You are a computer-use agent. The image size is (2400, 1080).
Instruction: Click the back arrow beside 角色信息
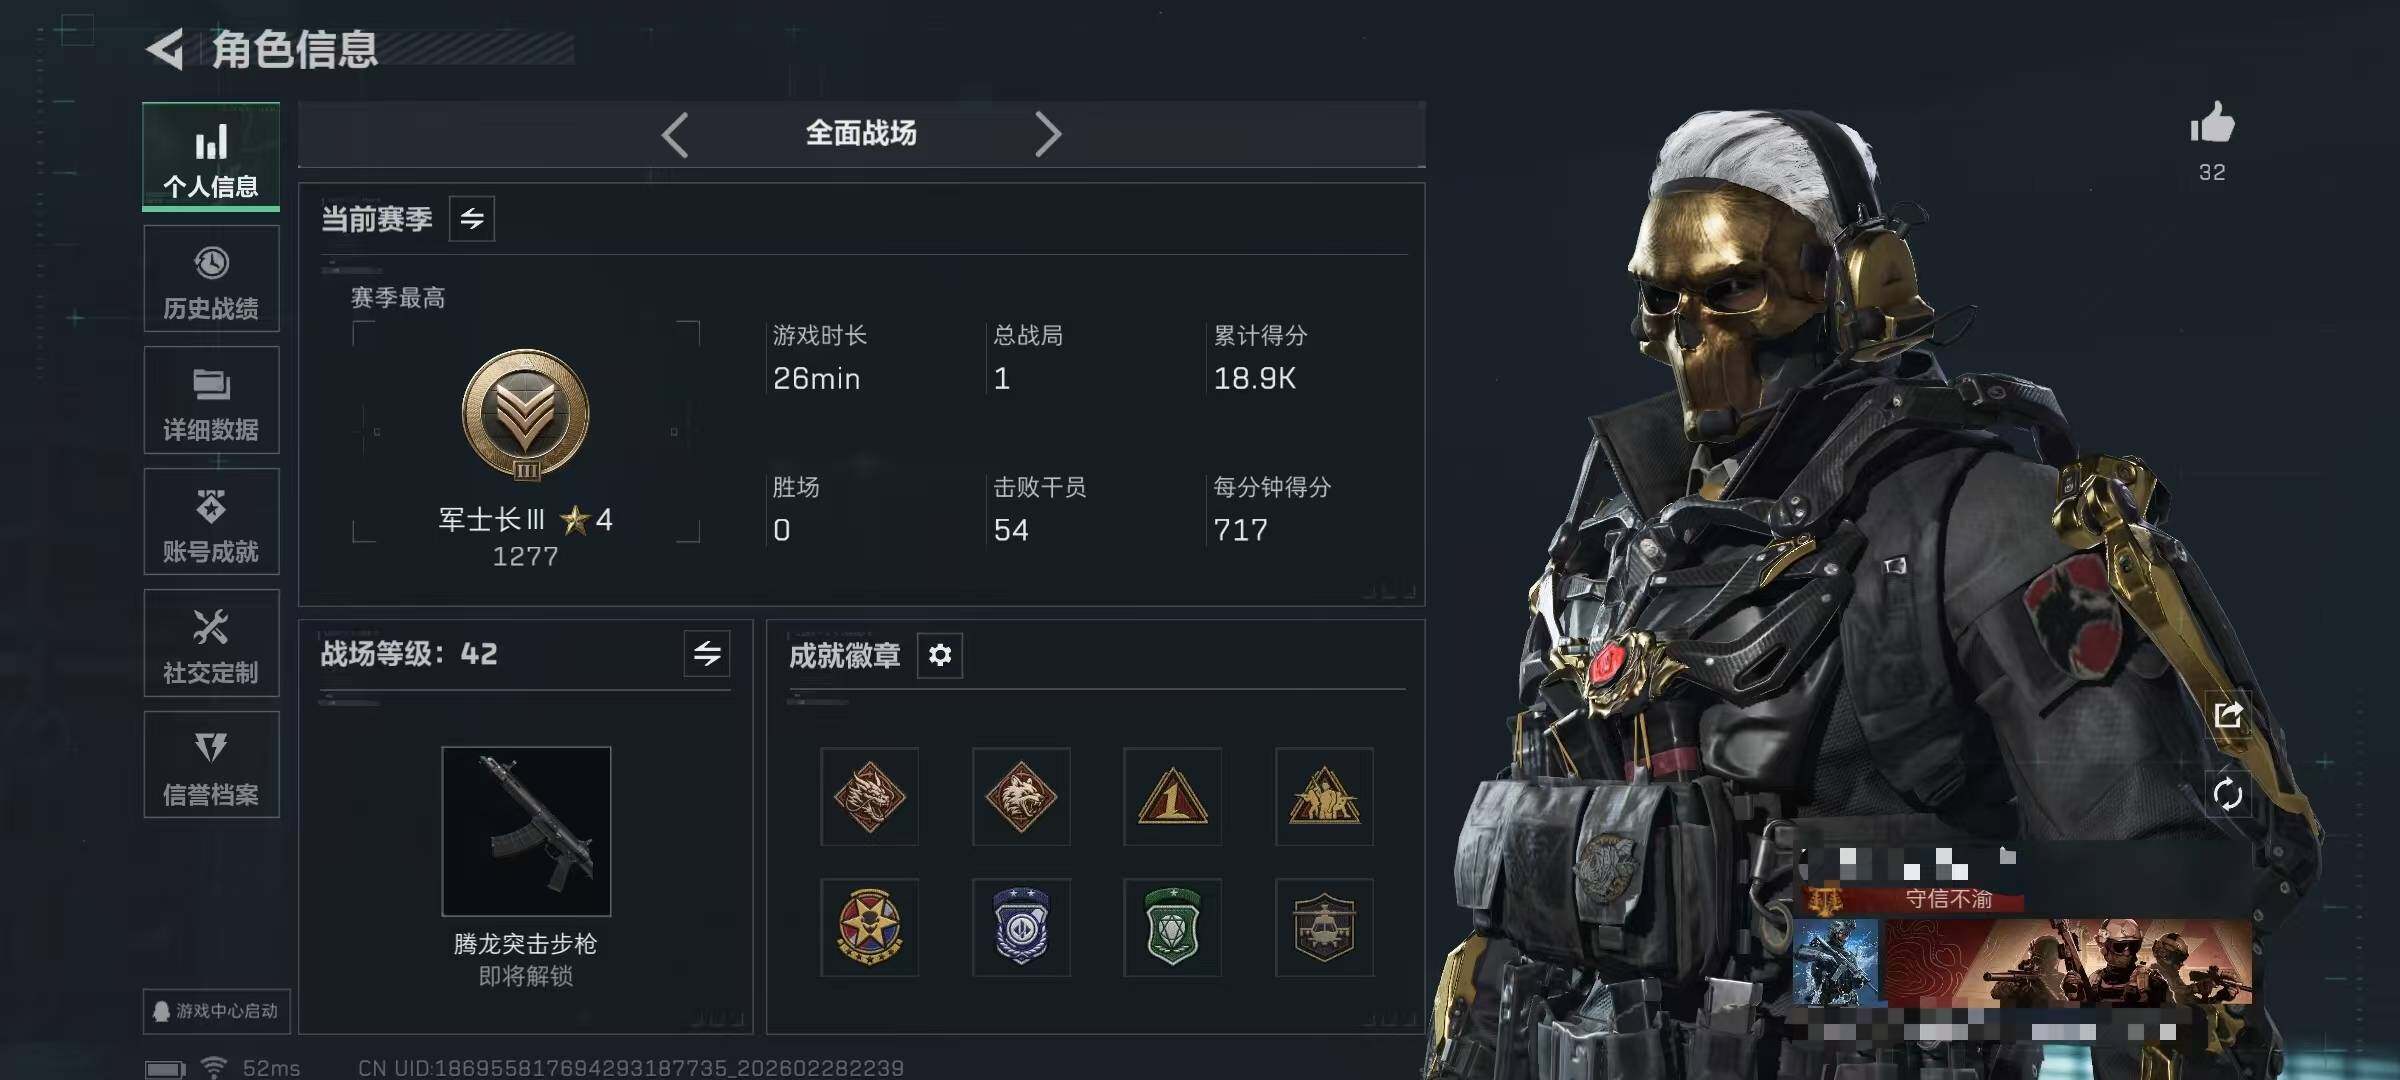[165, 49]
